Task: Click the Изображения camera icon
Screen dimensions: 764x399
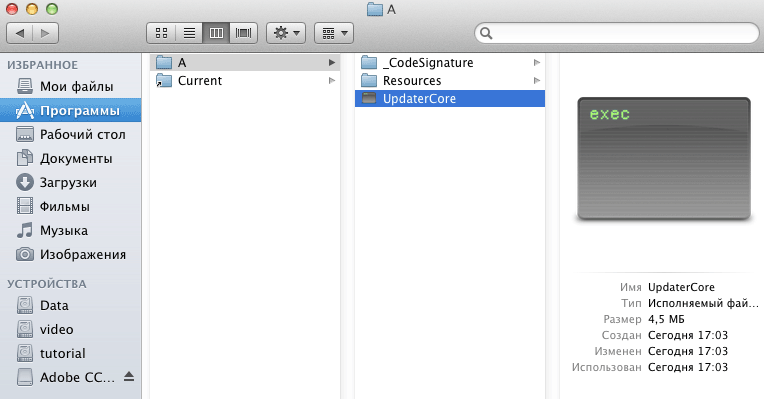Action: coord(25,254)
